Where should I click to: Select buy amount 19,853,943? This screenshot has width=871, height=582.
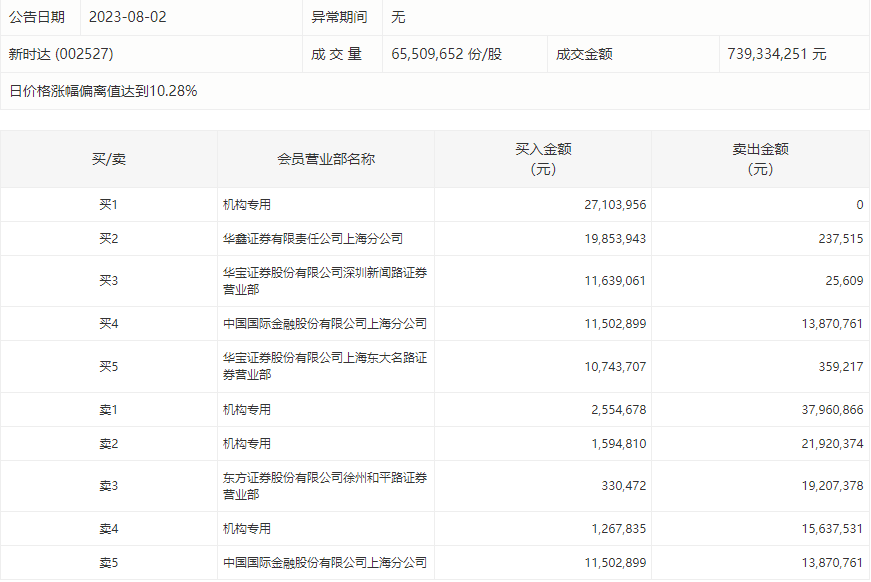coord(615,238)
